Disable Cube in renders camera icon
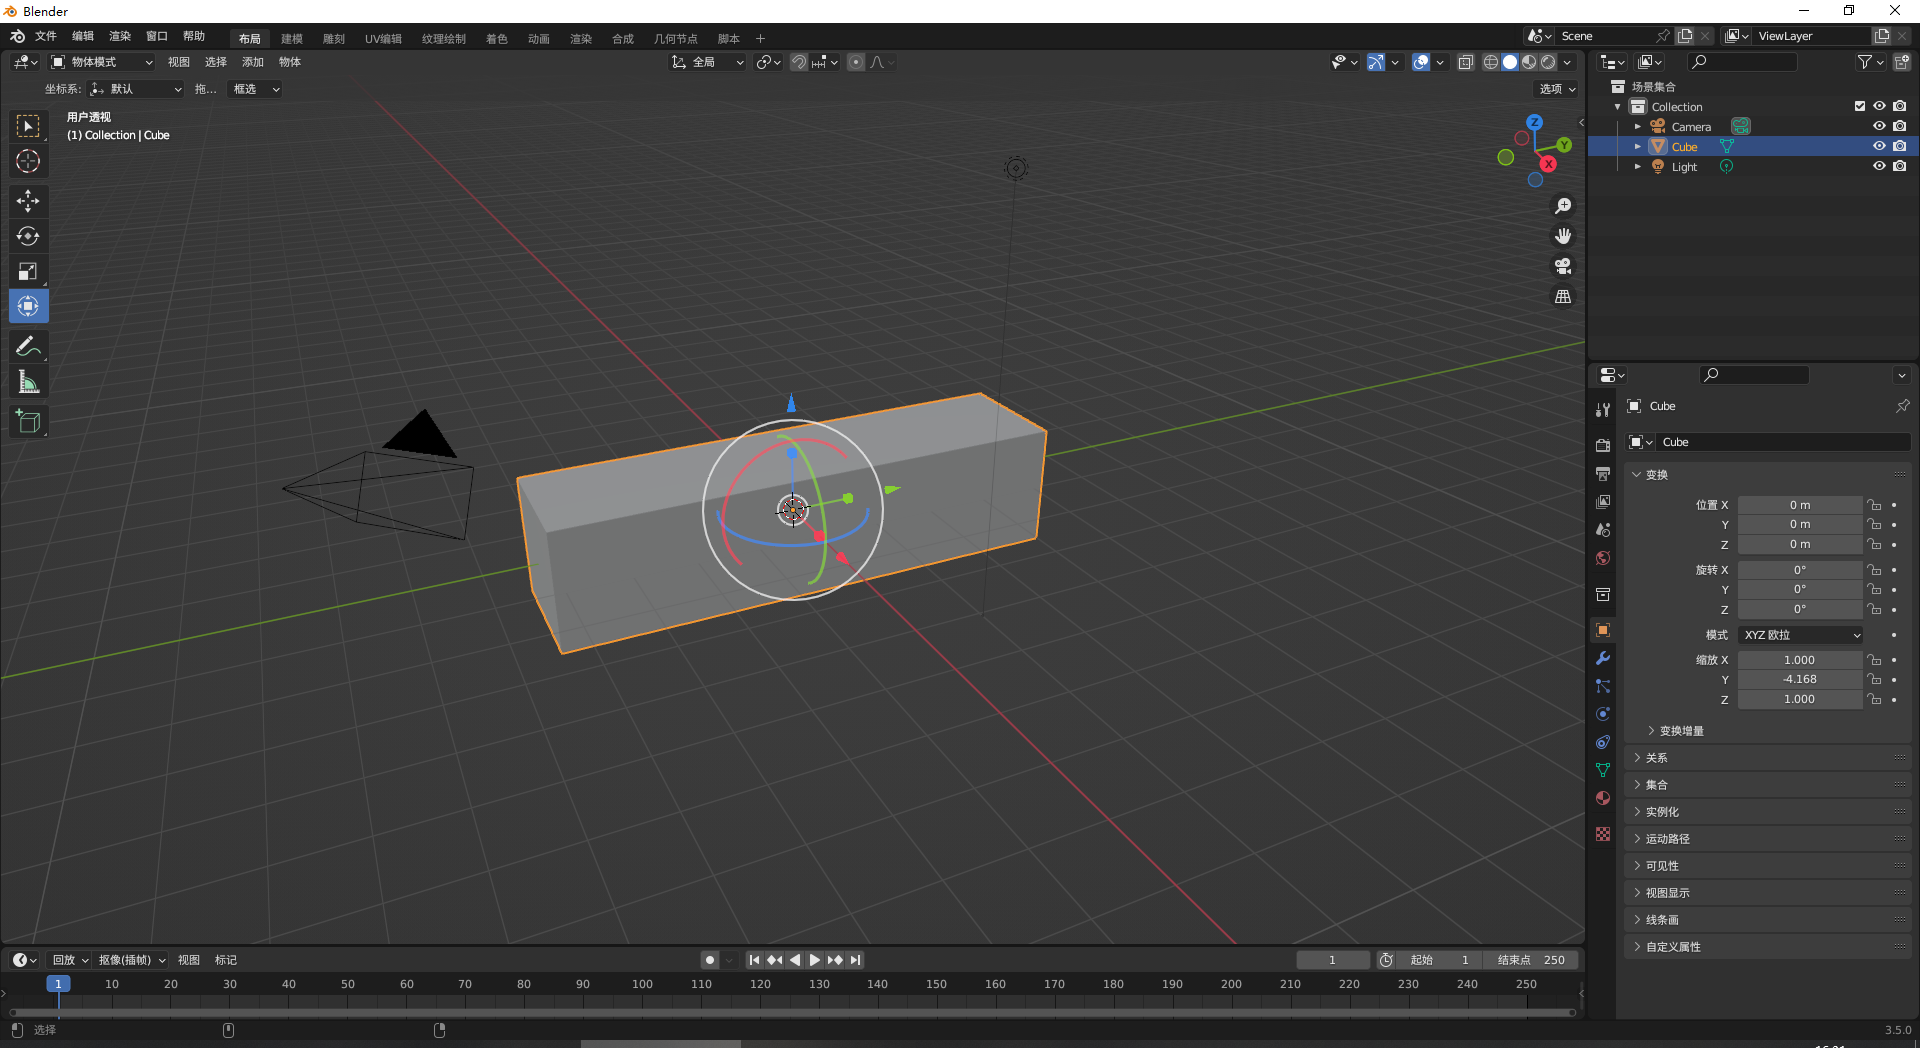The width and height of the screenshot is (1920, 1048). point(1899,146)
